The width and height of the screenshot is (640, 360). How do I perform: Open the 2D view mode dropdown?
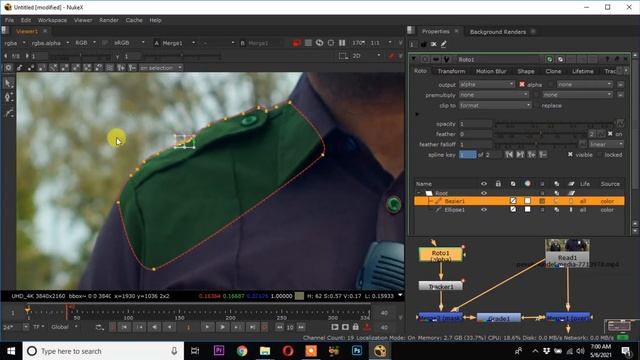pos(366,56)
